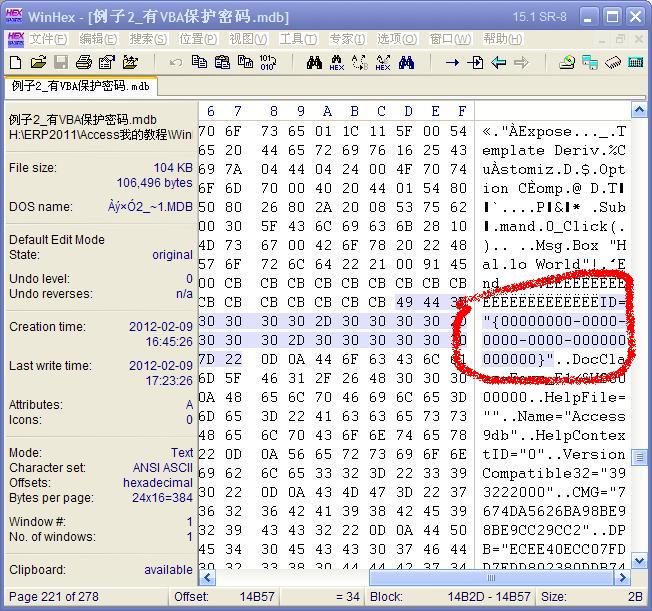
Task: Click the 'Page 221 of 278' status field
Action: [86, 597]
